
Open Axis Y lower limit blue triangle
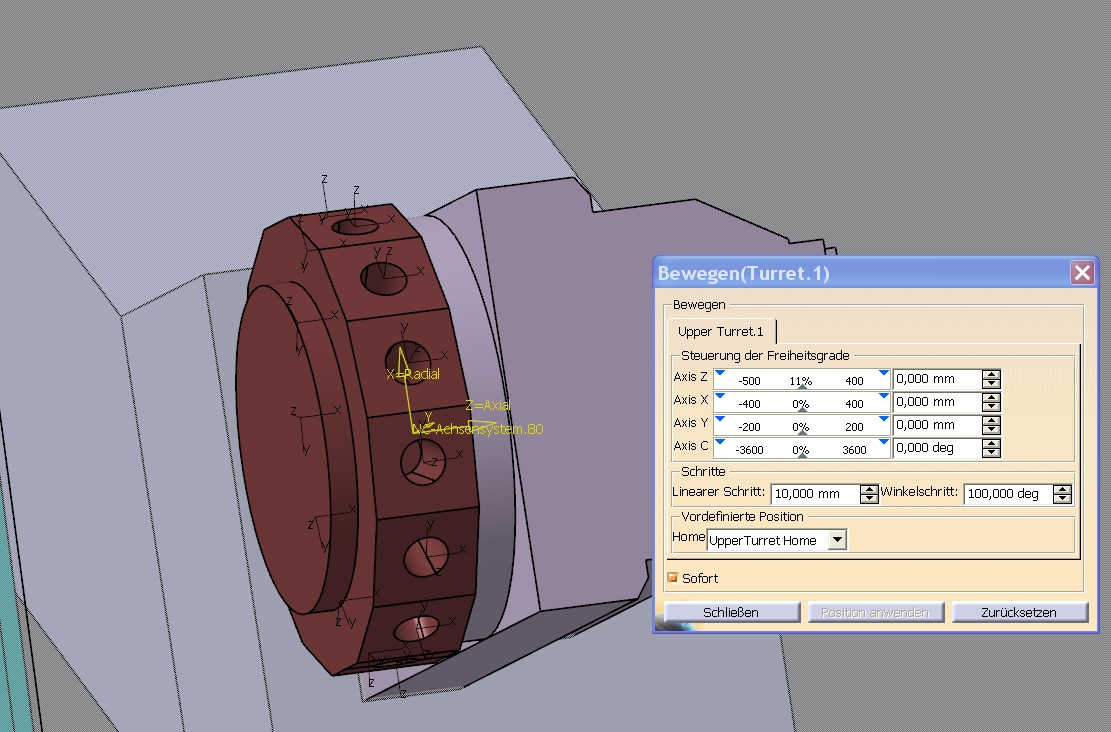pos(720,419)
